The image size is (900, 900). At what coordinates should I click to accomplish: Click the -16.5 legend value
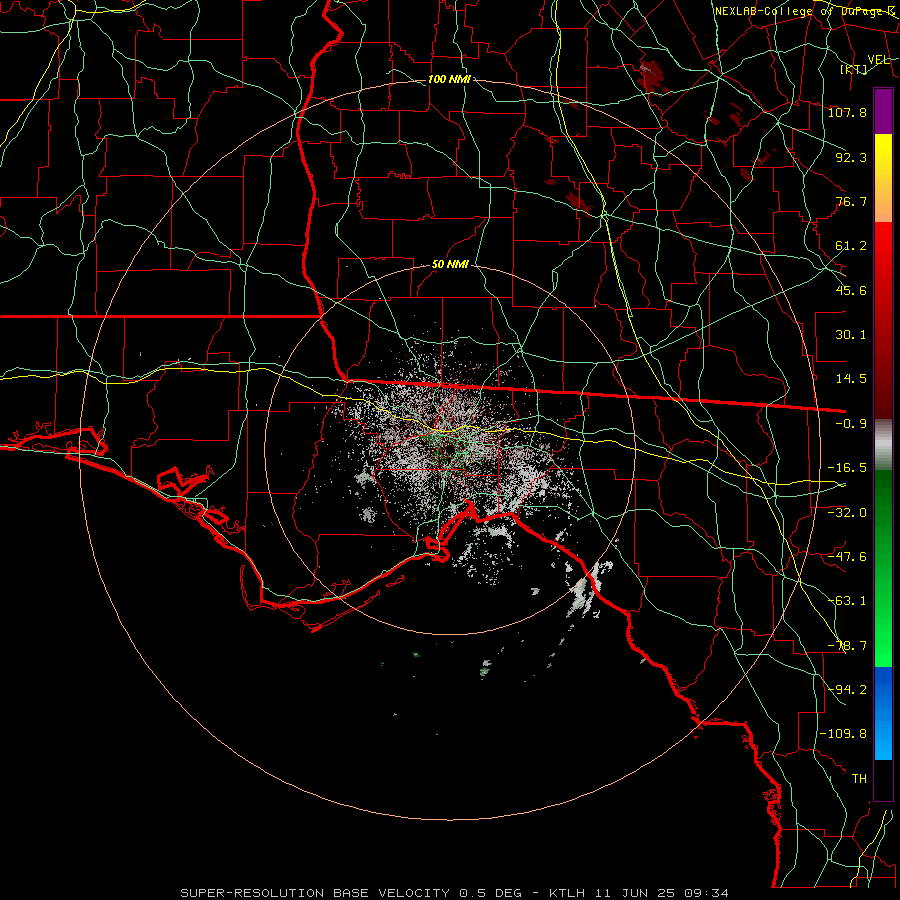[x=847, y=468]
